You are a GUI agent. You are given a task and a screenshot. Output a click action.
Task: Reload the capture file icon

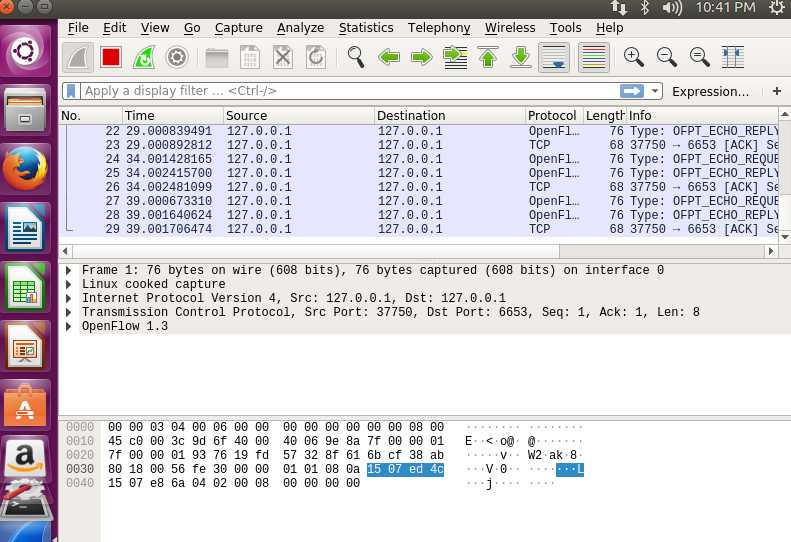(316, 57)
